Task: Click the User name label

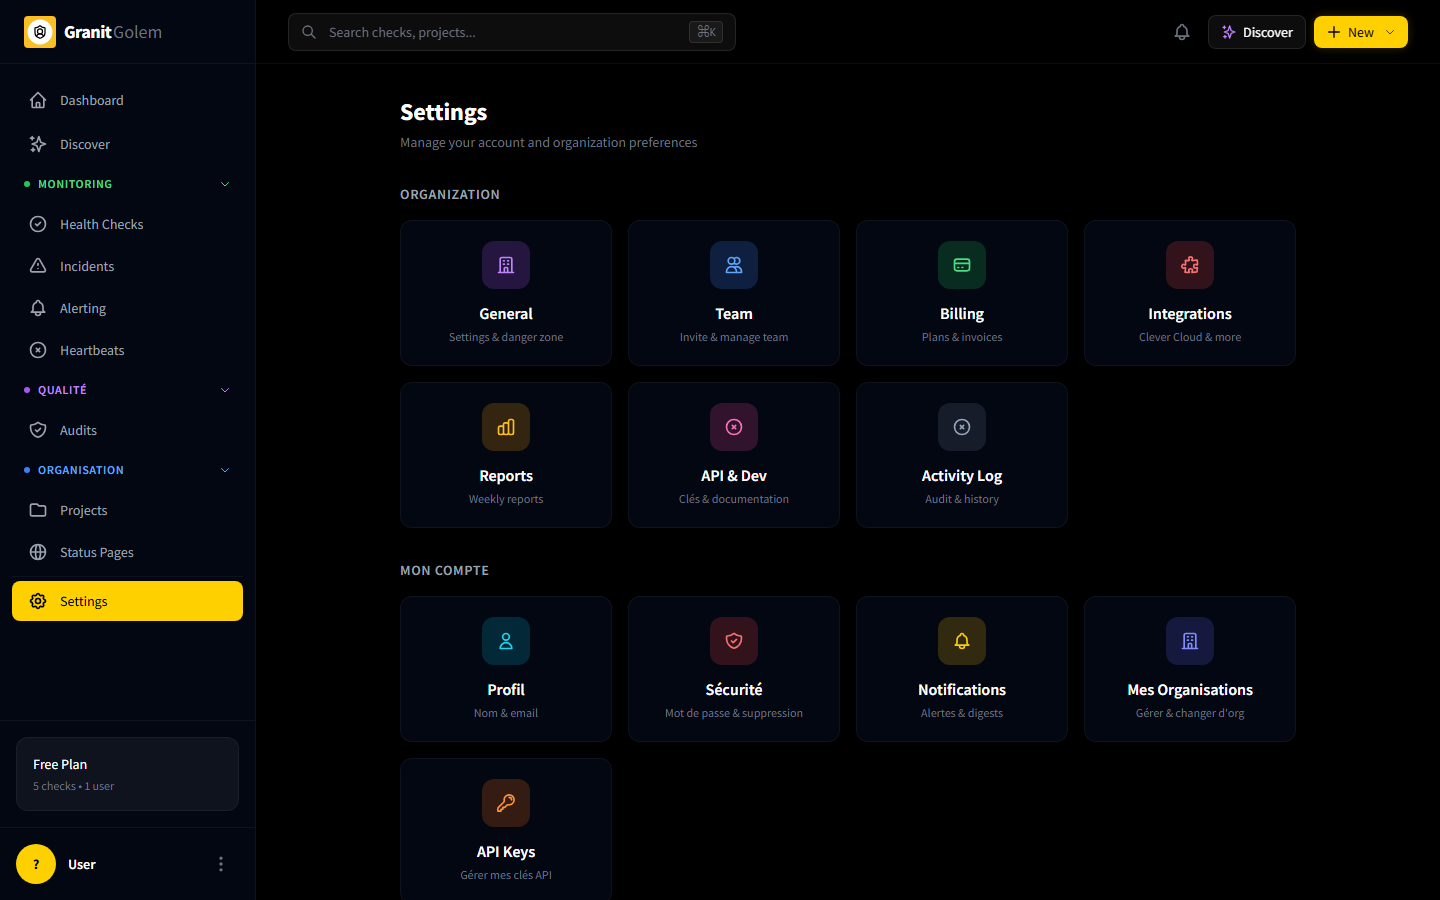Action: [x=82, y=865]
